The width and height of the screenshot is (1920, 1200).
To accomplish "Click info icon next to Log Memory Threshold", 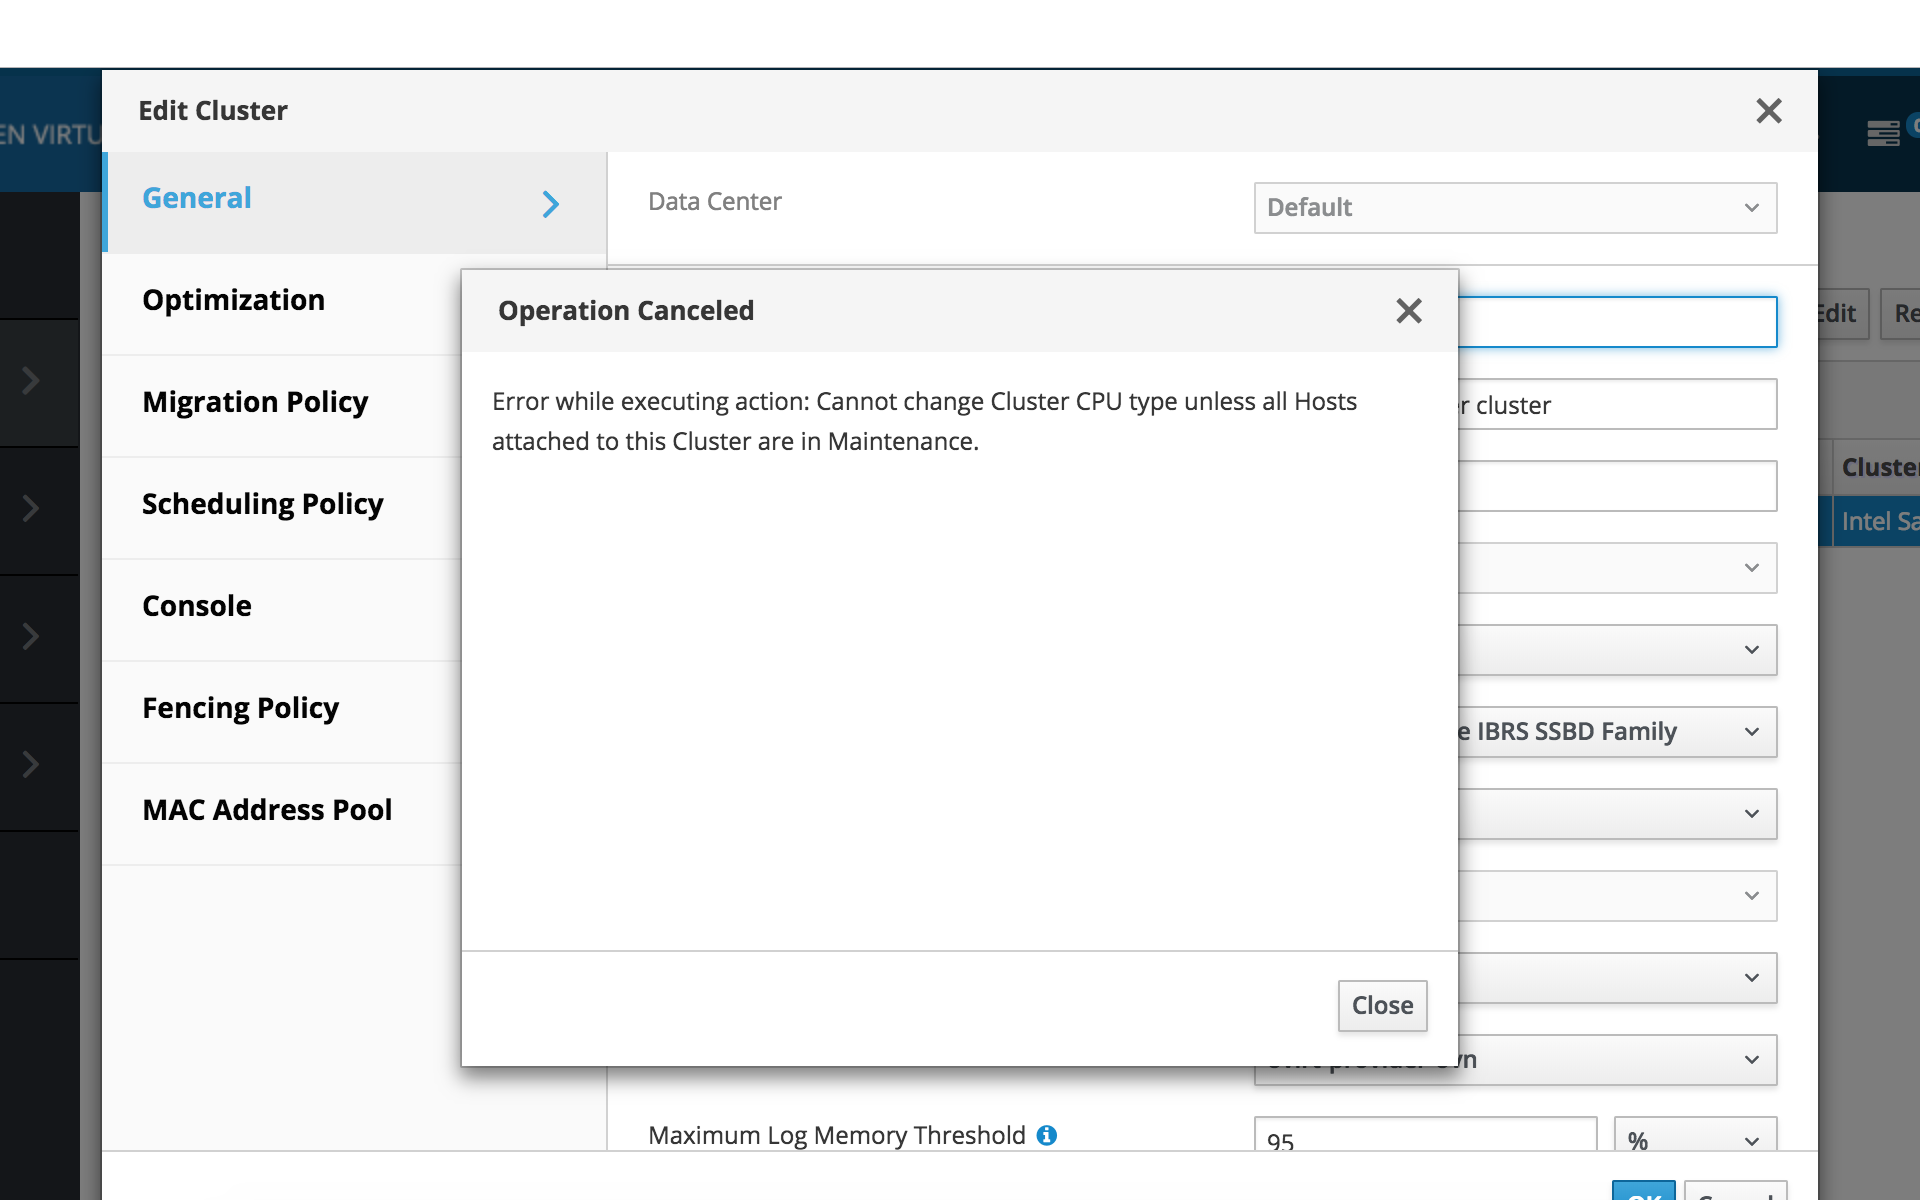I will coord(1046,1135).
